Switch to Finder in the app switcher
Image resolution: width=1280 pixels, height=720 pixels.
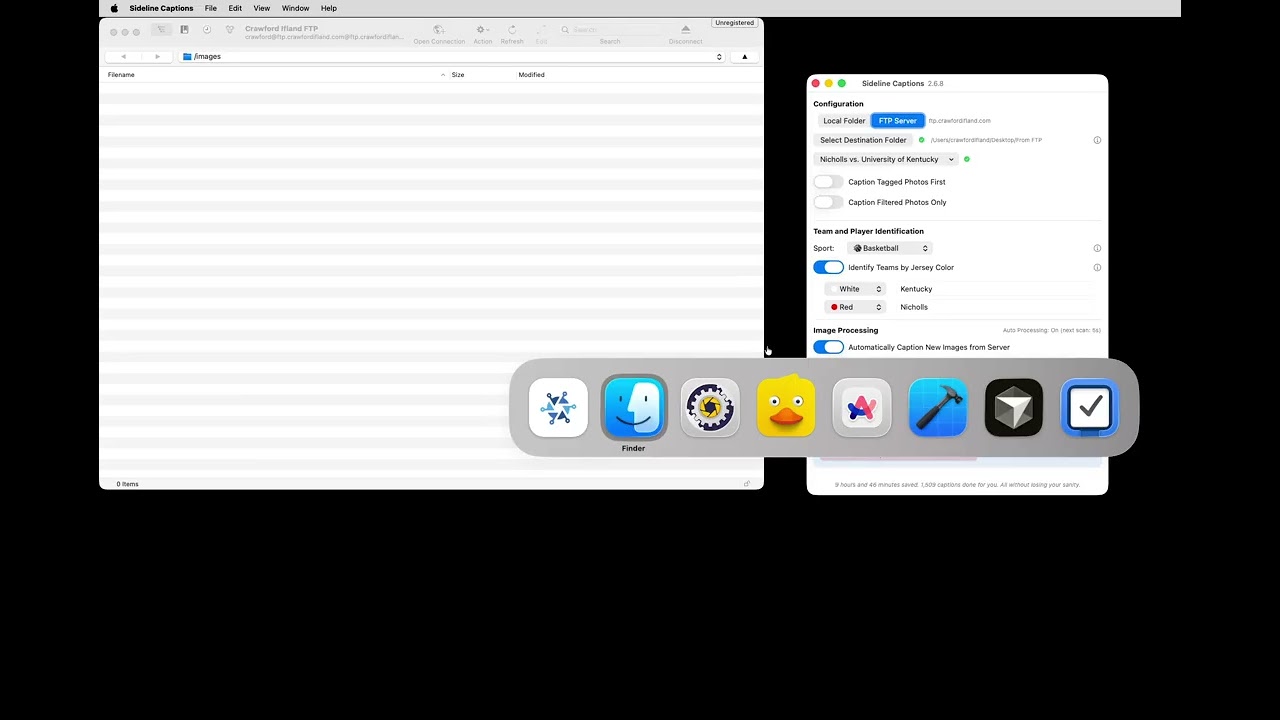(634, 407)
